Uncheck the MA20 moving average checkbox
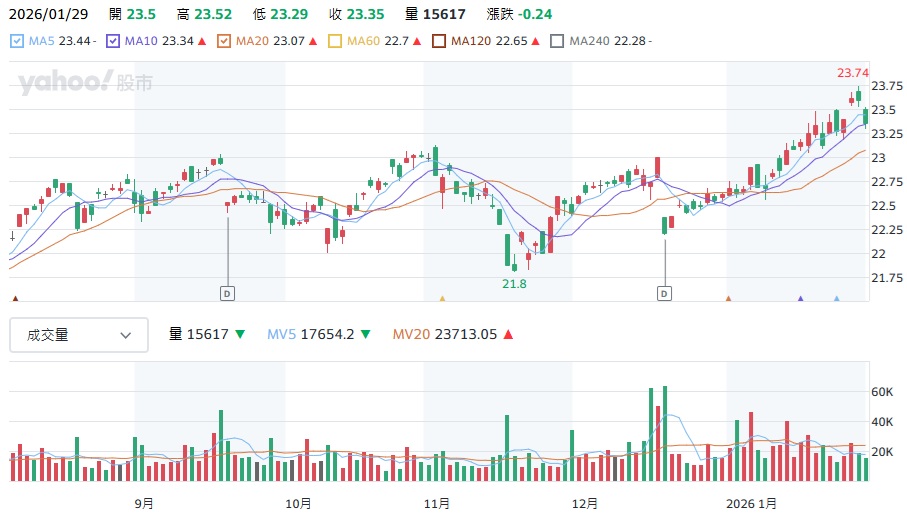The image size is (907, 515). click(224, 41)
